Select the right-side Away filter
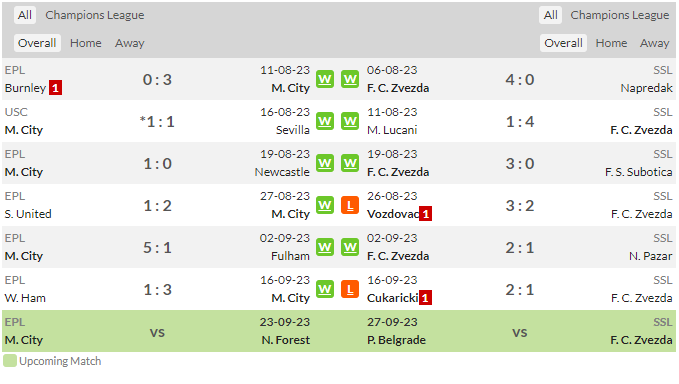 (x=654, y=43)
